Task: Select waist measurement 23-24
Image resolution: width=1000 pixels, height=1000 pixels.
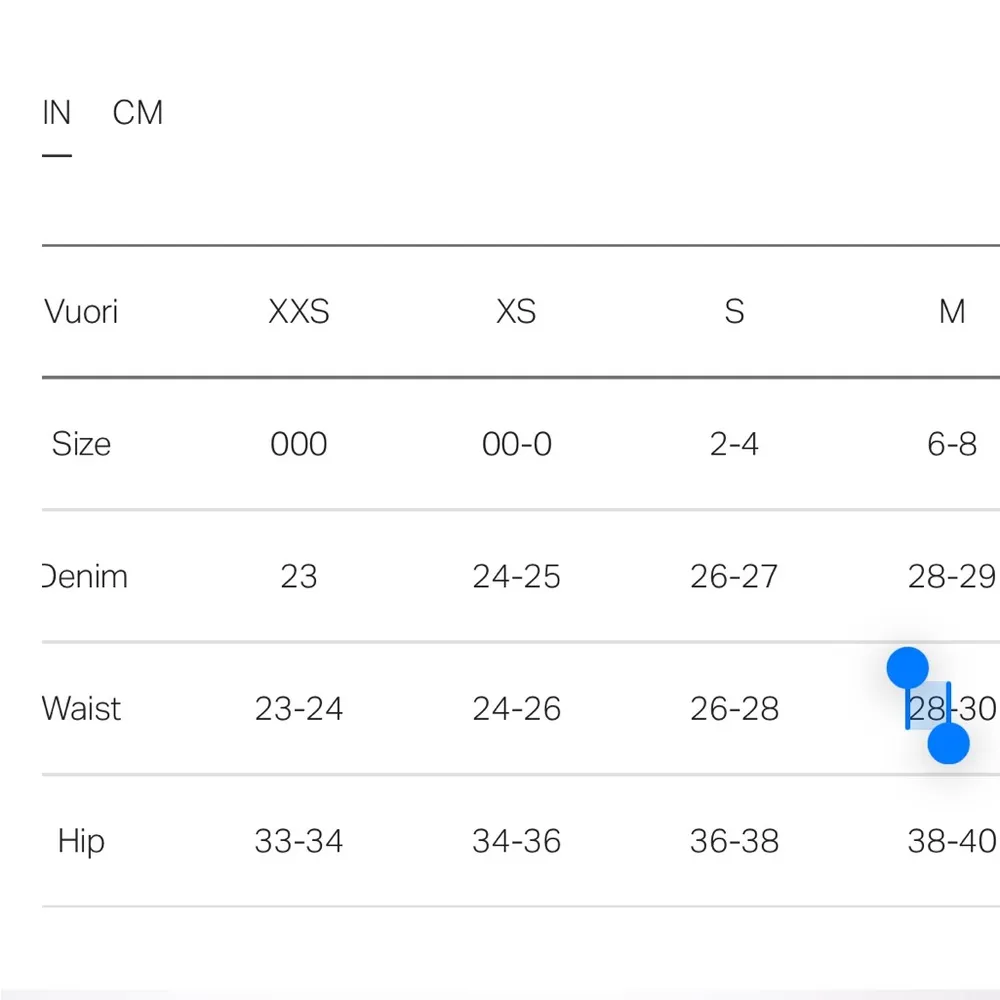Action: [x=299, y=709]
